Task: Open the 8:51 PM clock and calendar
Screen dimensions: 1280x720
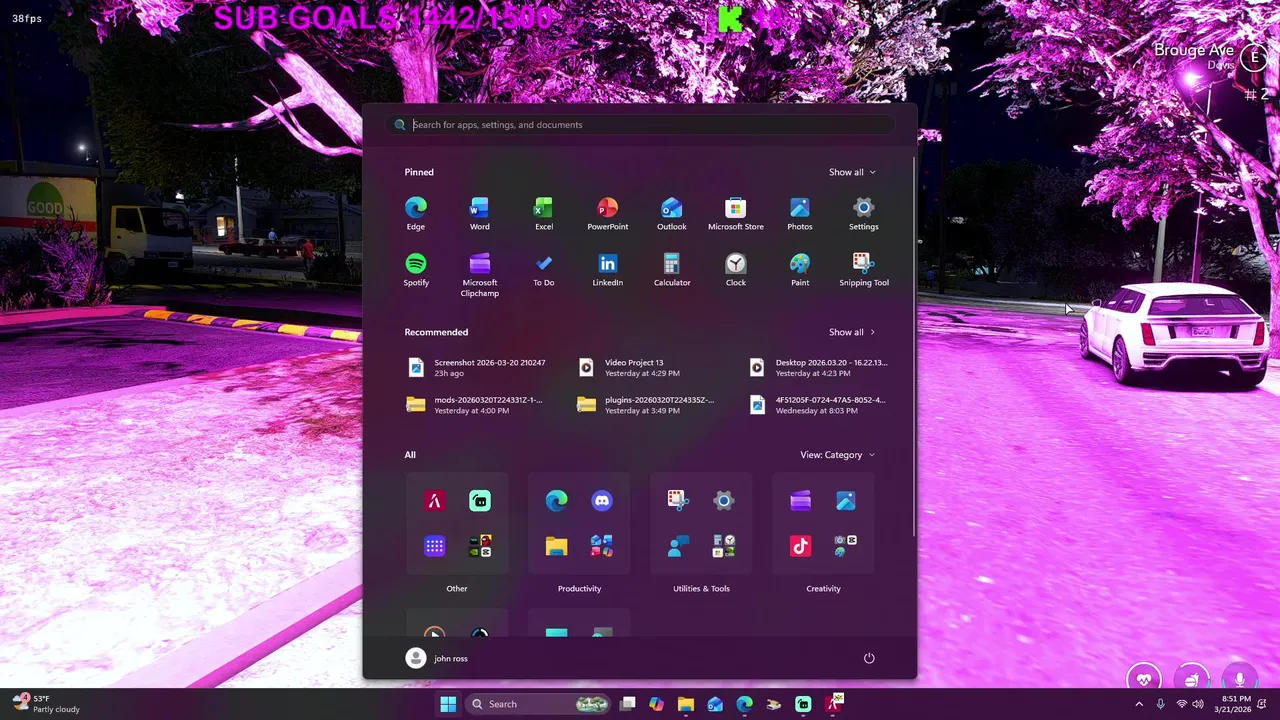Action: (1235, 704)
